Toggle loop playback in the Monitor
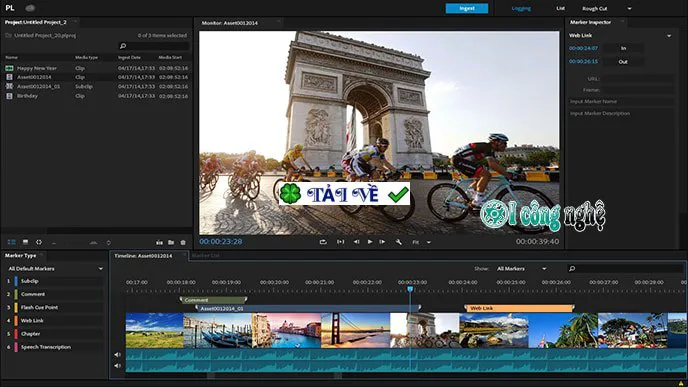 coord(323,242)
